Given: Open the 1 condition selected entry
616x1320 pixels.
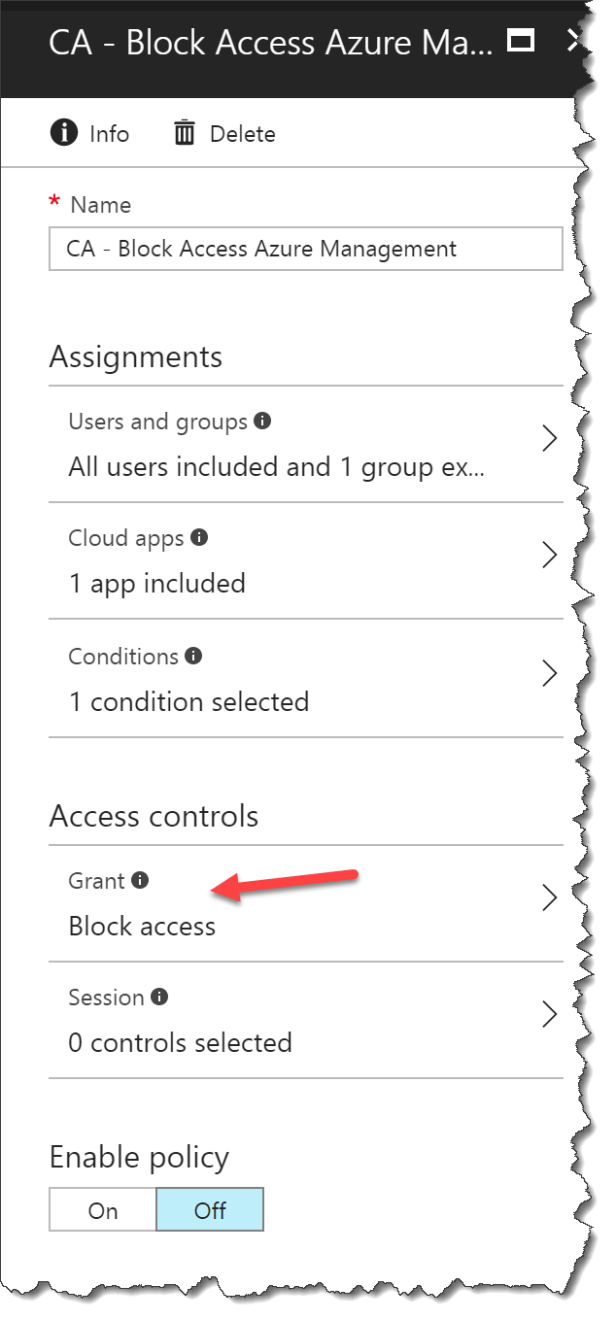Looking at the screenshot, I should pyautogui.click(x=300, y=701).
